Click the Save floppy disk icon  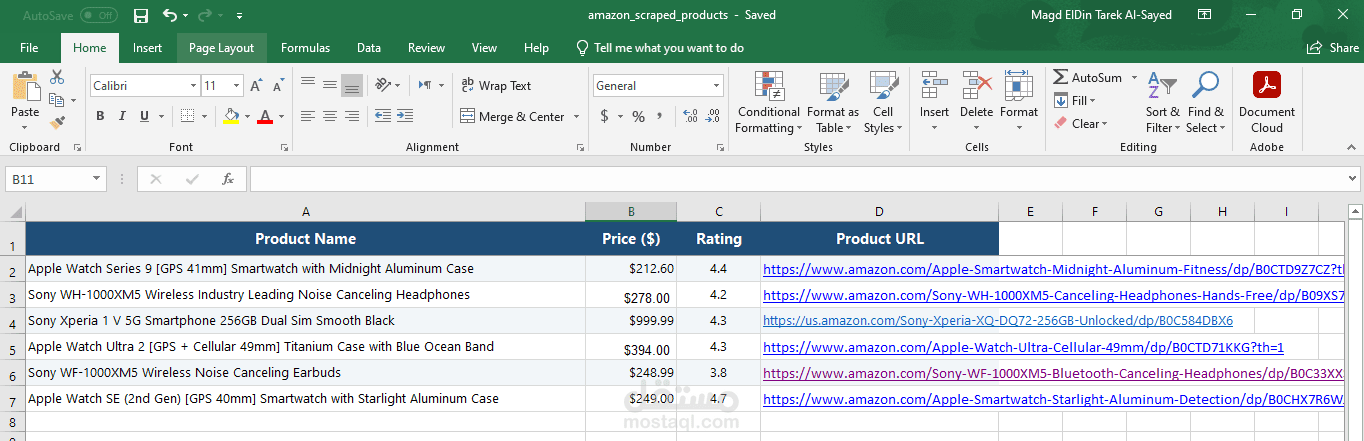point(141,16)
